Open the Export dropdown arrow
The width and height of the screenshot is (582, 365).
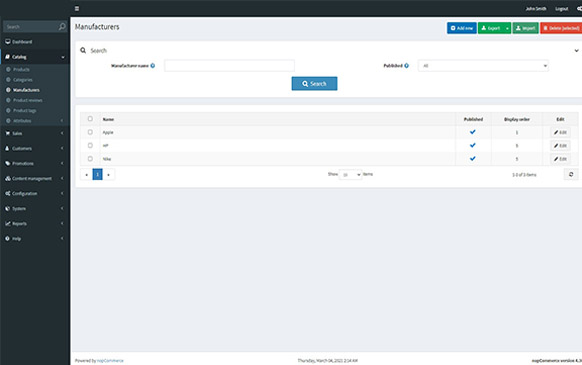[507, 28]
